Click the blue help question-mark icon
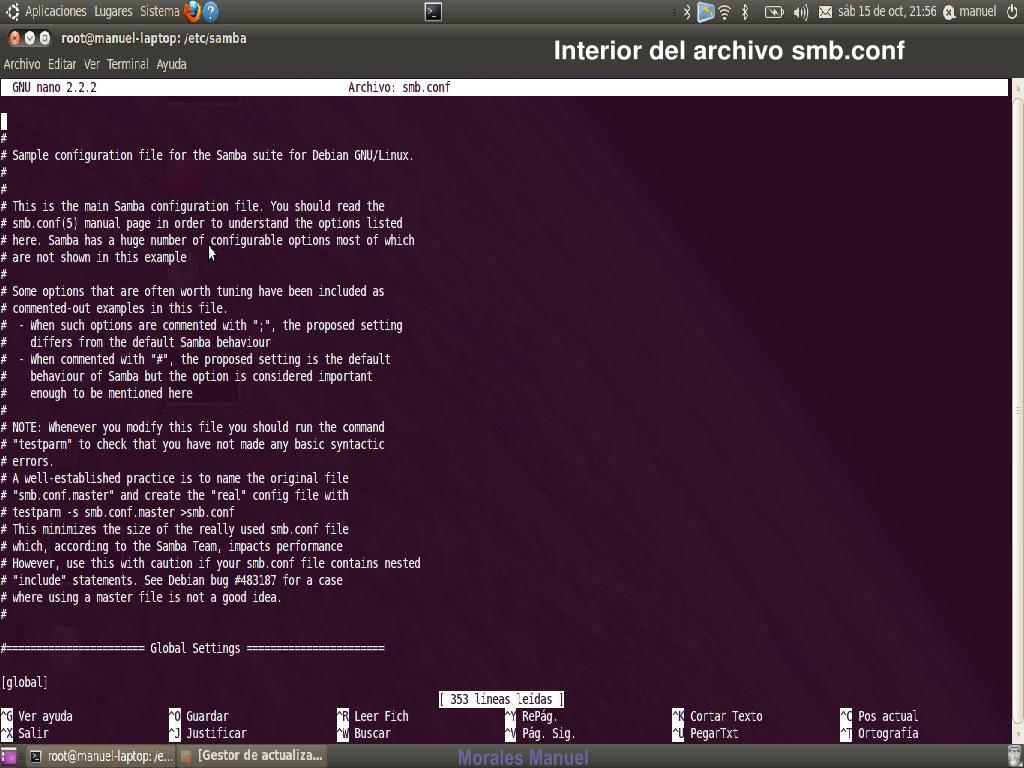The image size is (1024, 768). (210, 12)
